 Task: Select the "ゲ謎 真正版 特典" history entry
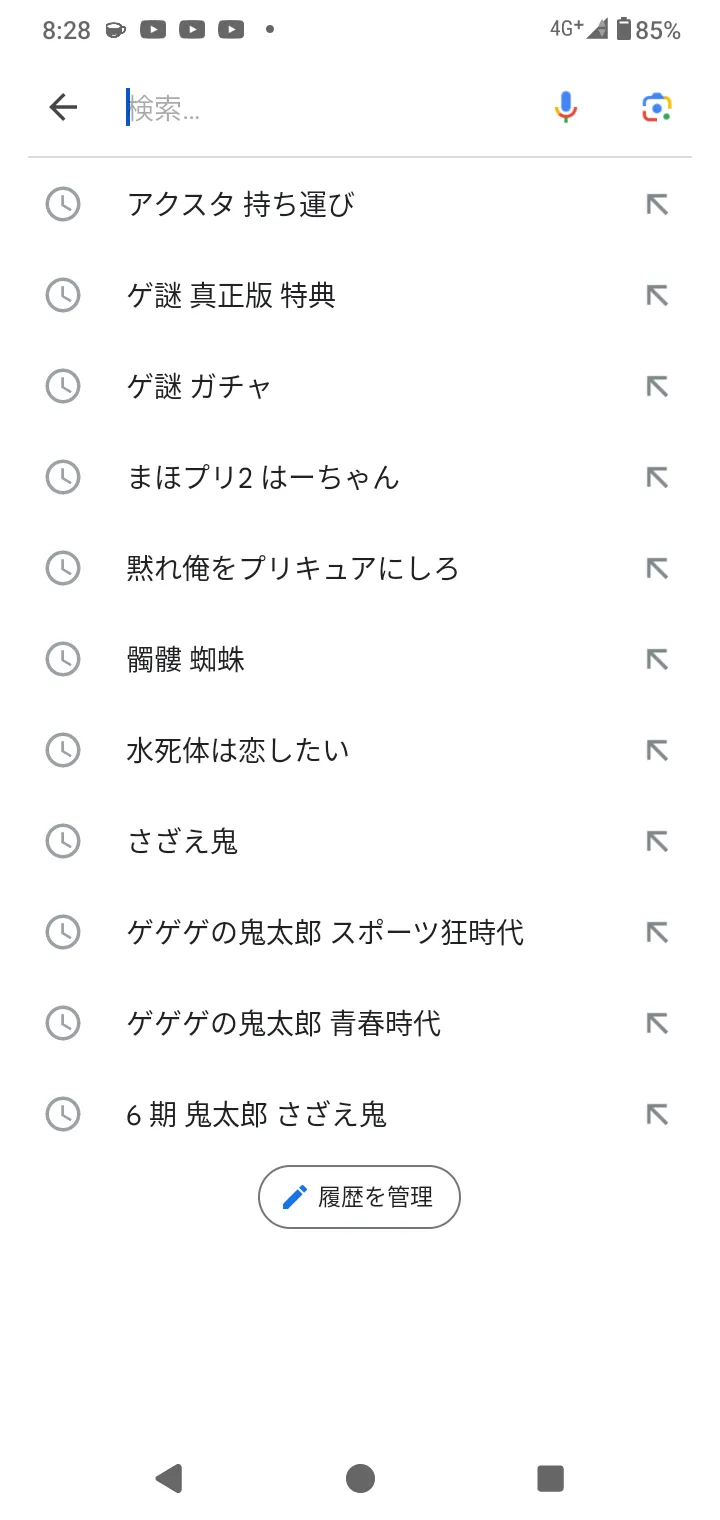(232, 296)
